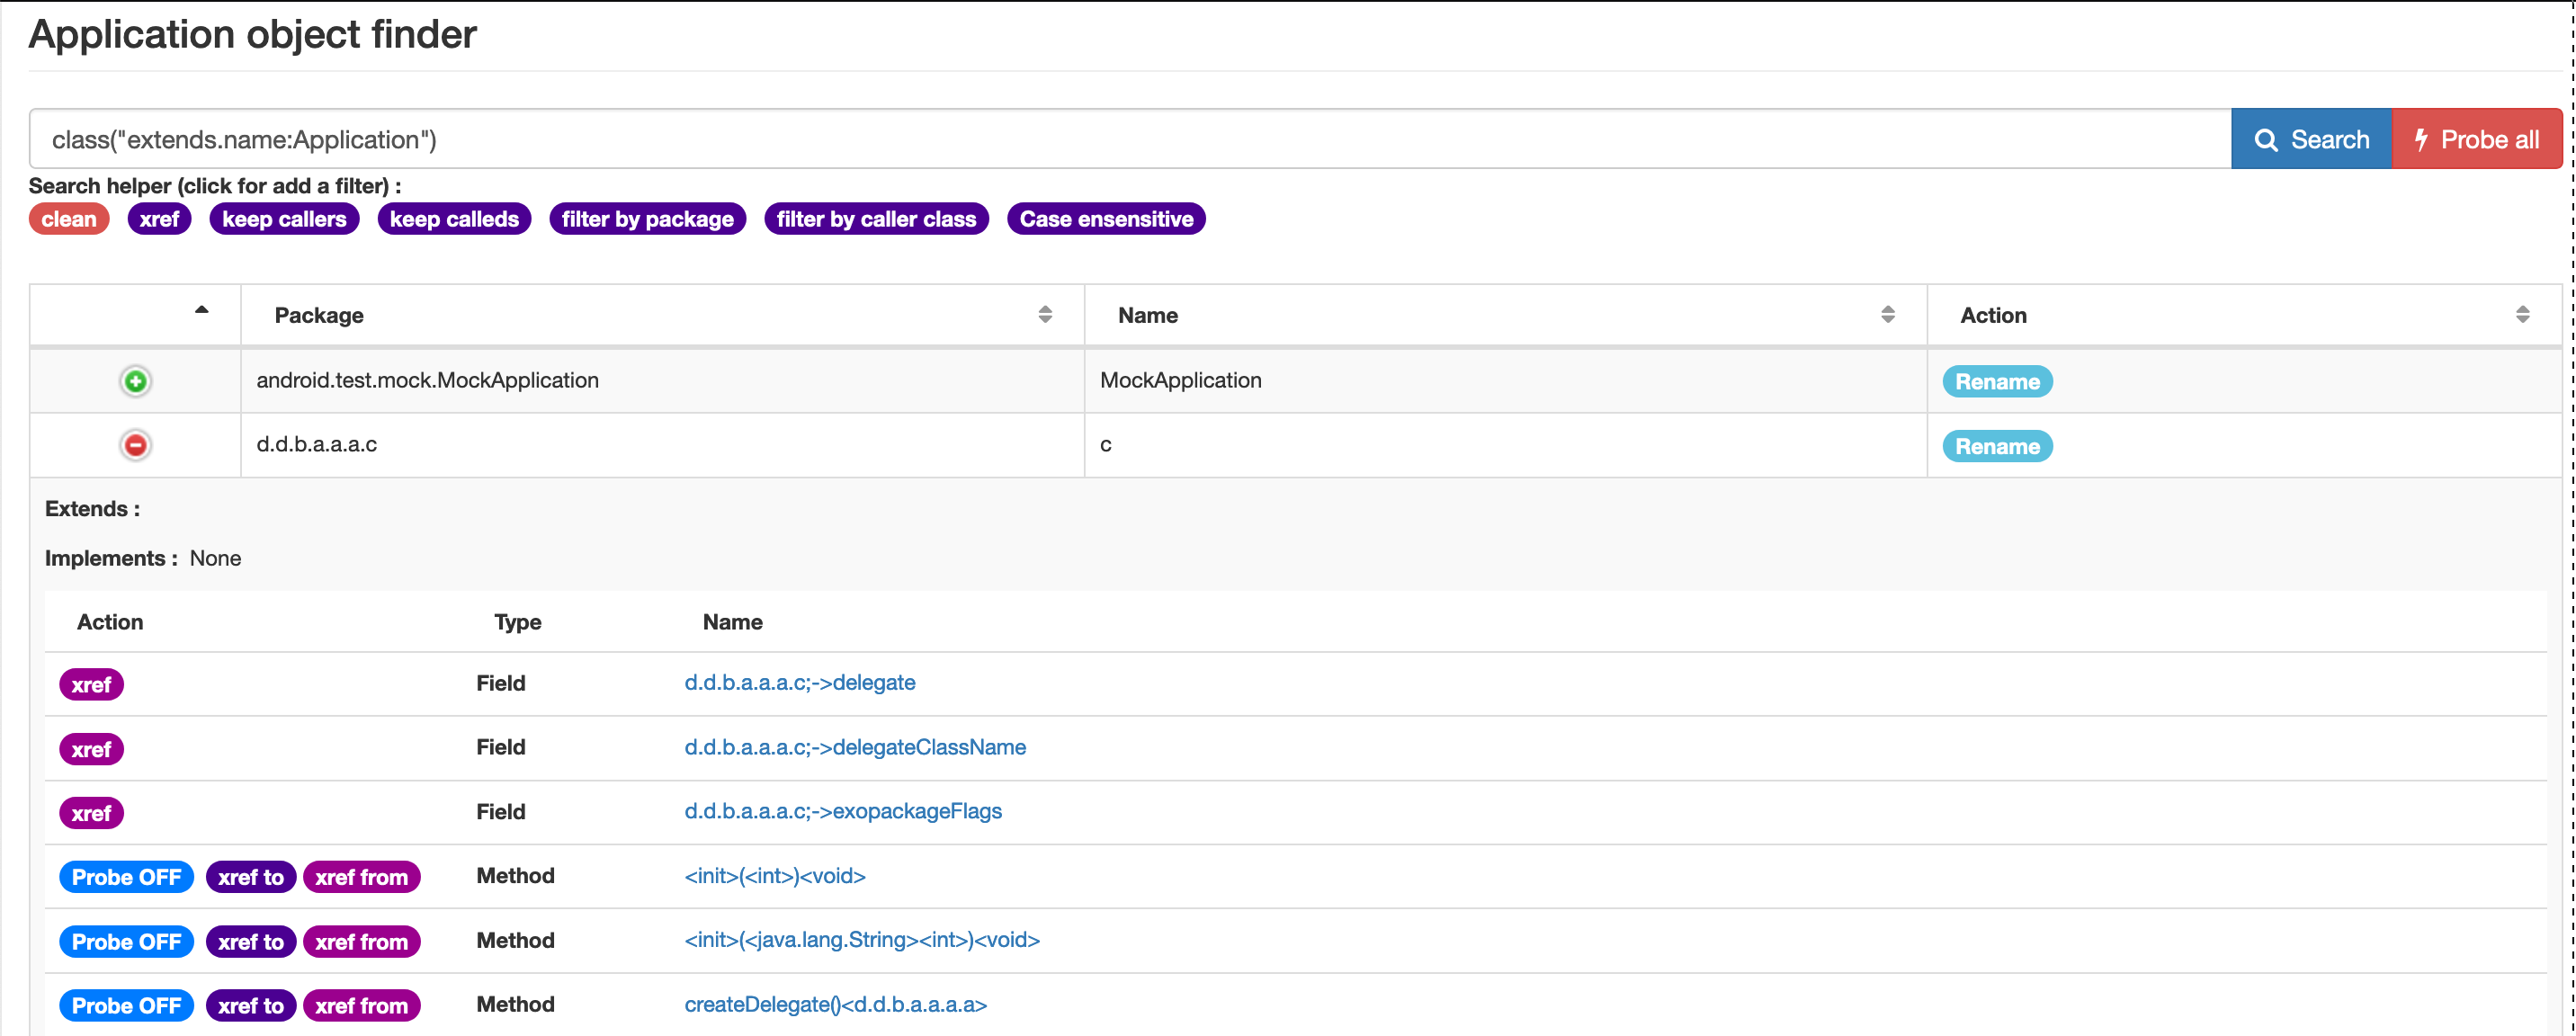Collapse the d.d.b.a.a.a.c row with red minus
This screenshot has height=1036, width=2576.
point(135,445)
